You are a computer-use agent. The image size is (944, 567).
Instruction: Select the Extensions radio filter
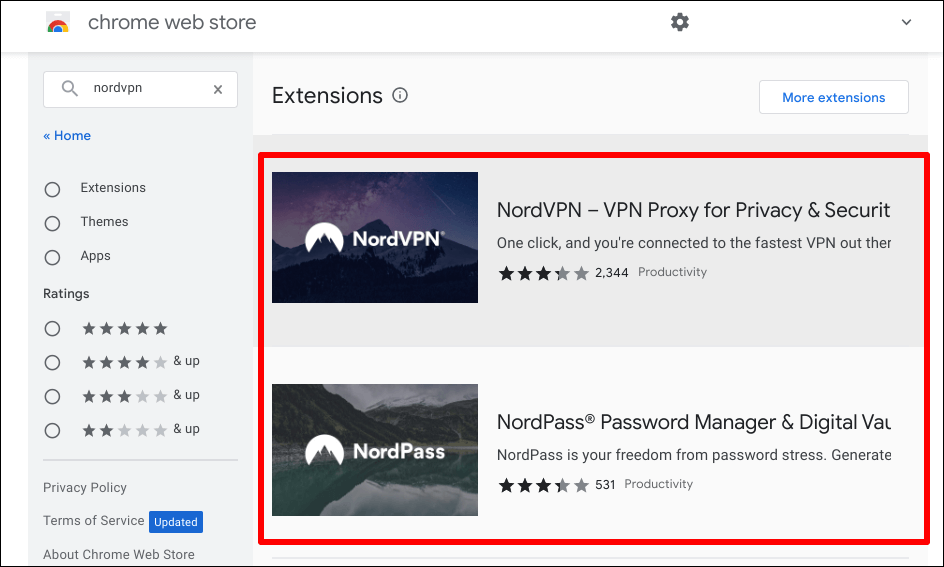point(52,190)
